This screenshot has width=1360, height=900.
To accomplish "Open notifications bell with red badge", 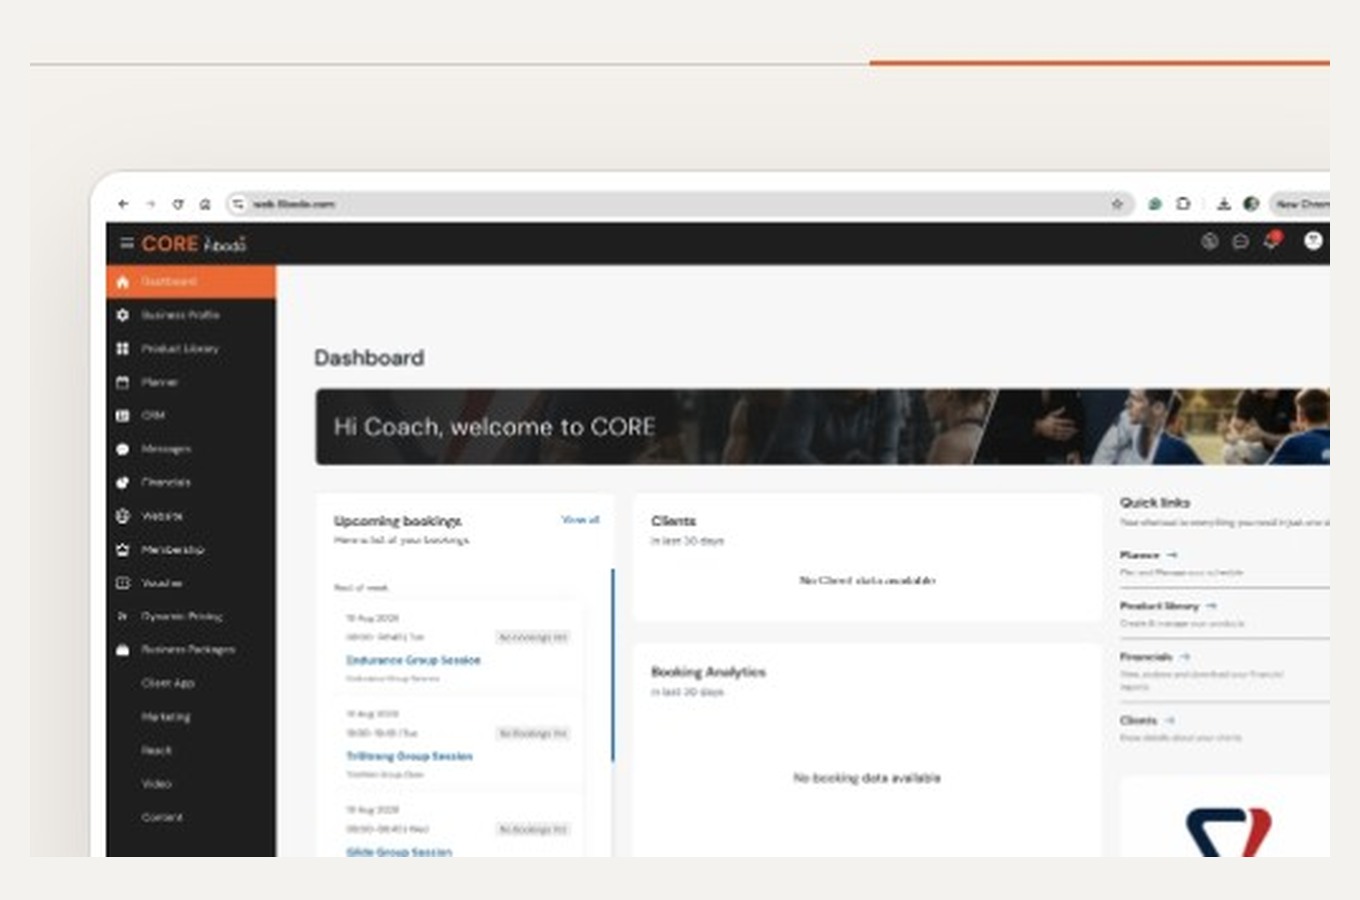I will [x=1271, y=240].
